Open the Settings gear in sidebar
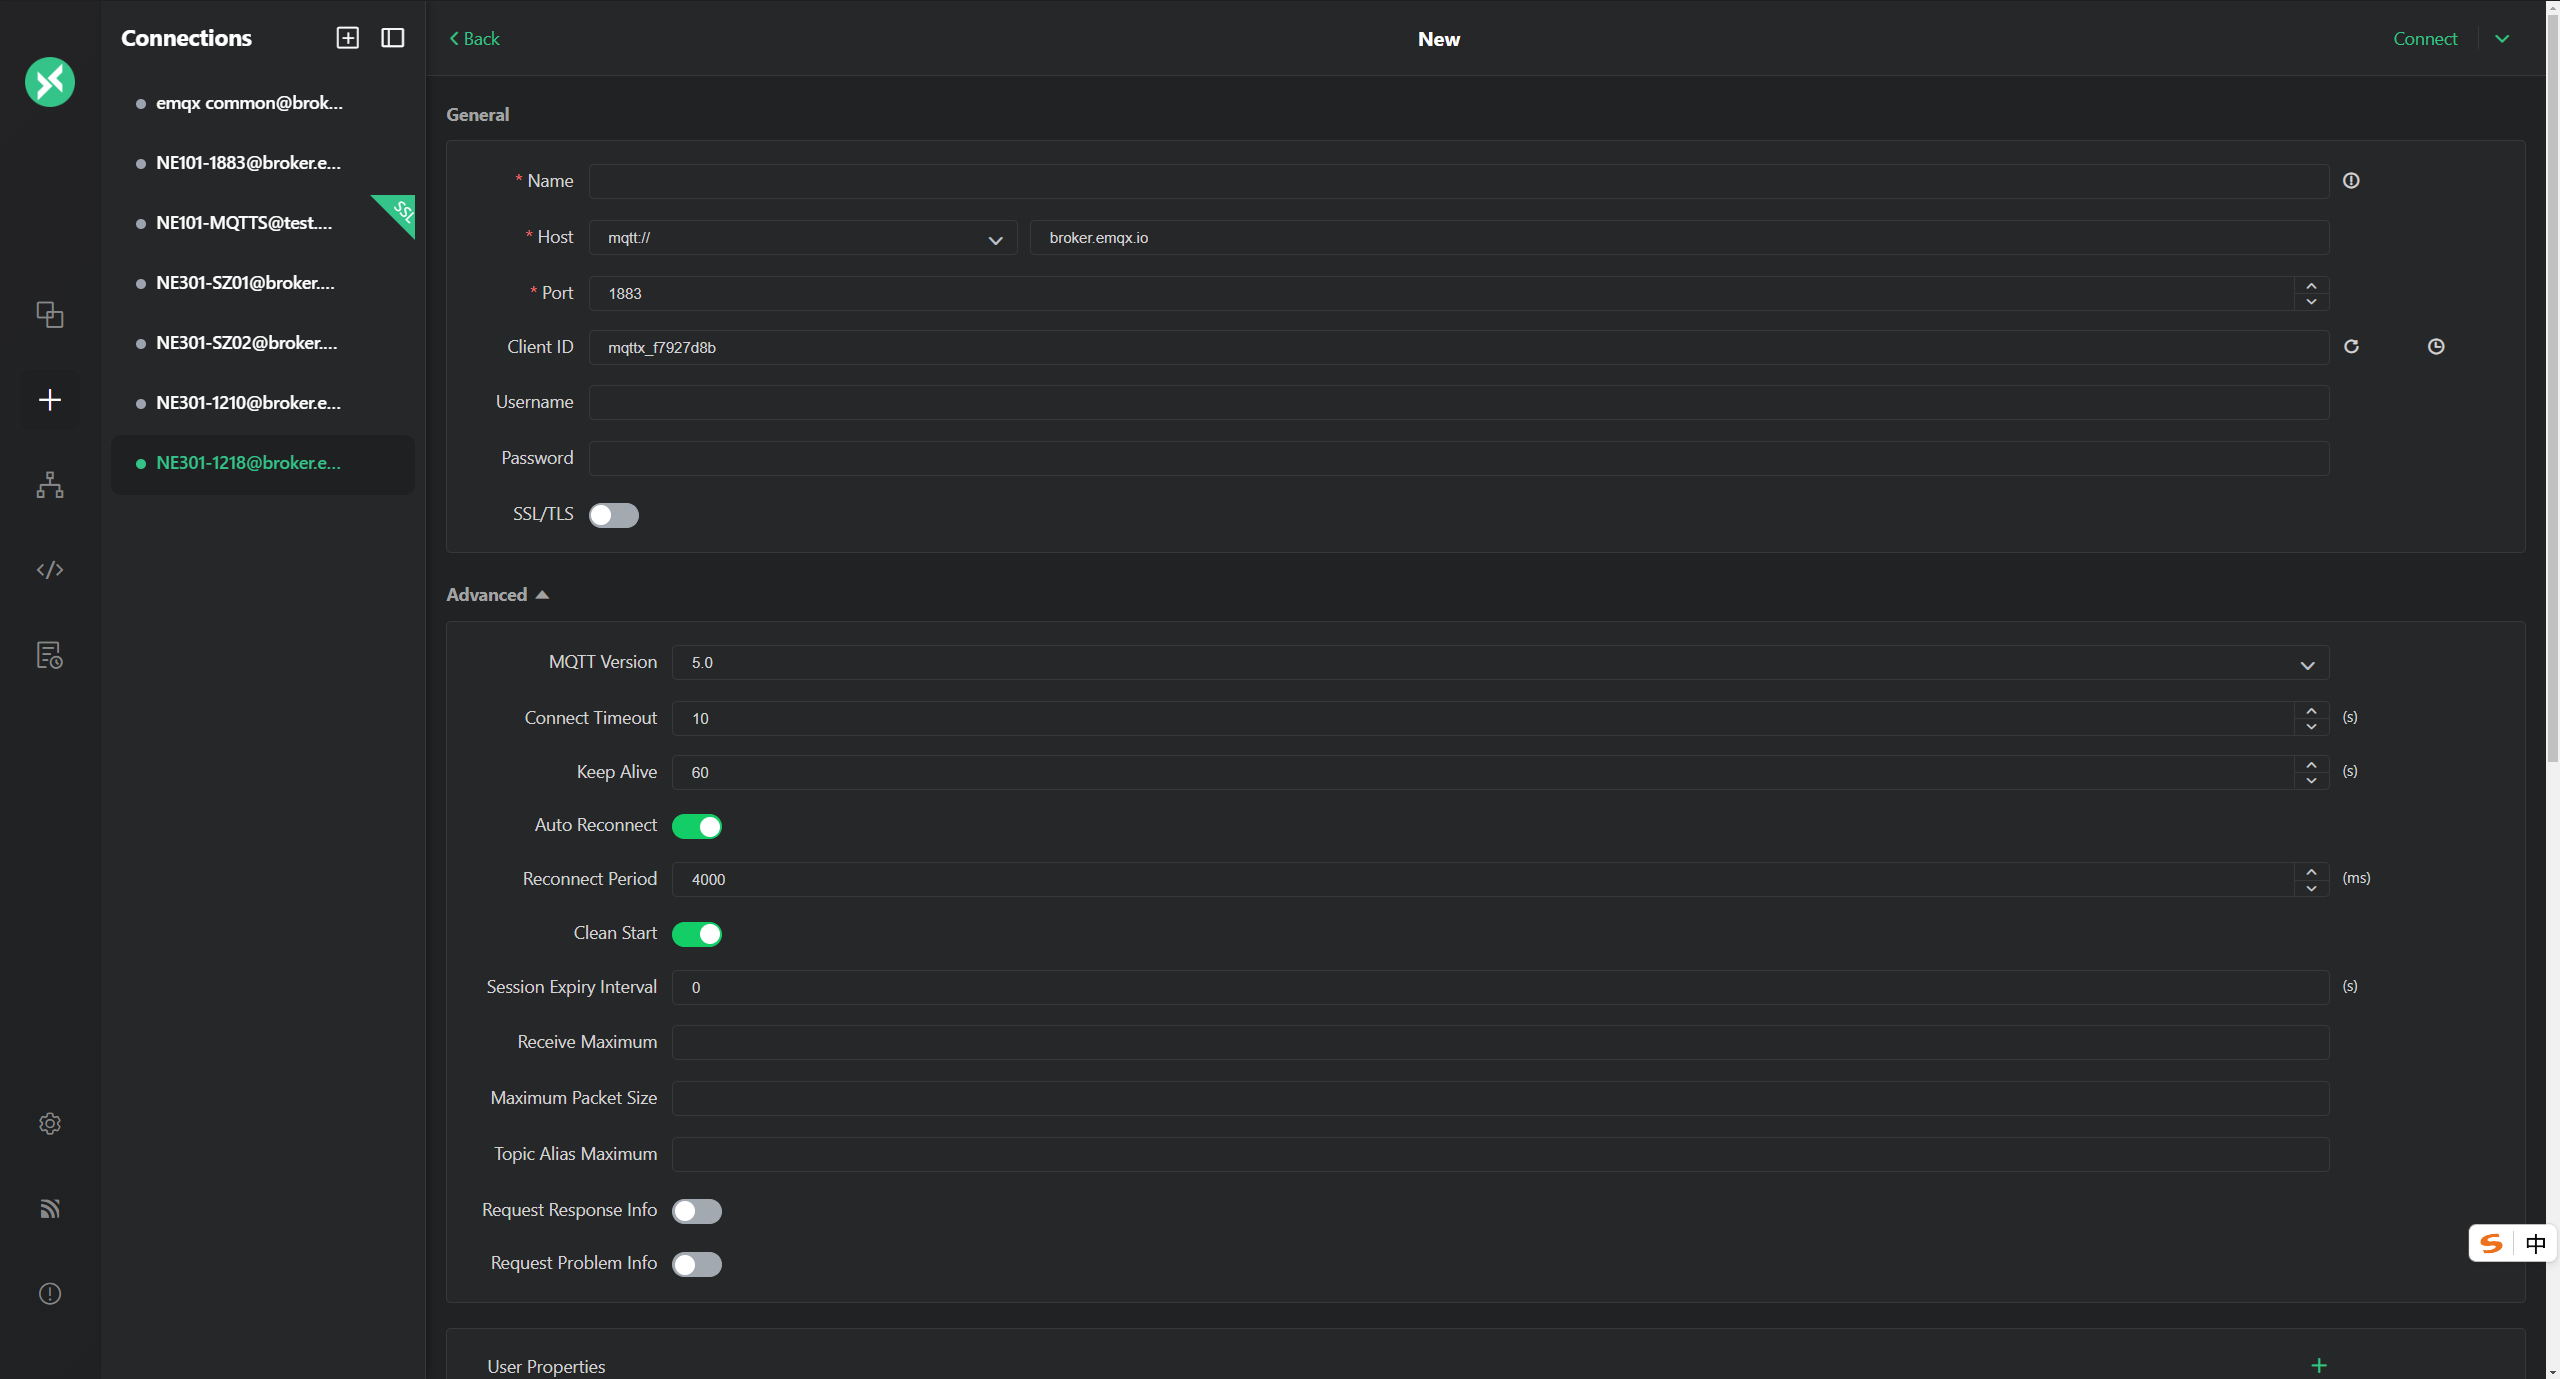This screenshot has width=2560, height=1379. click(x=50, y=1124)
